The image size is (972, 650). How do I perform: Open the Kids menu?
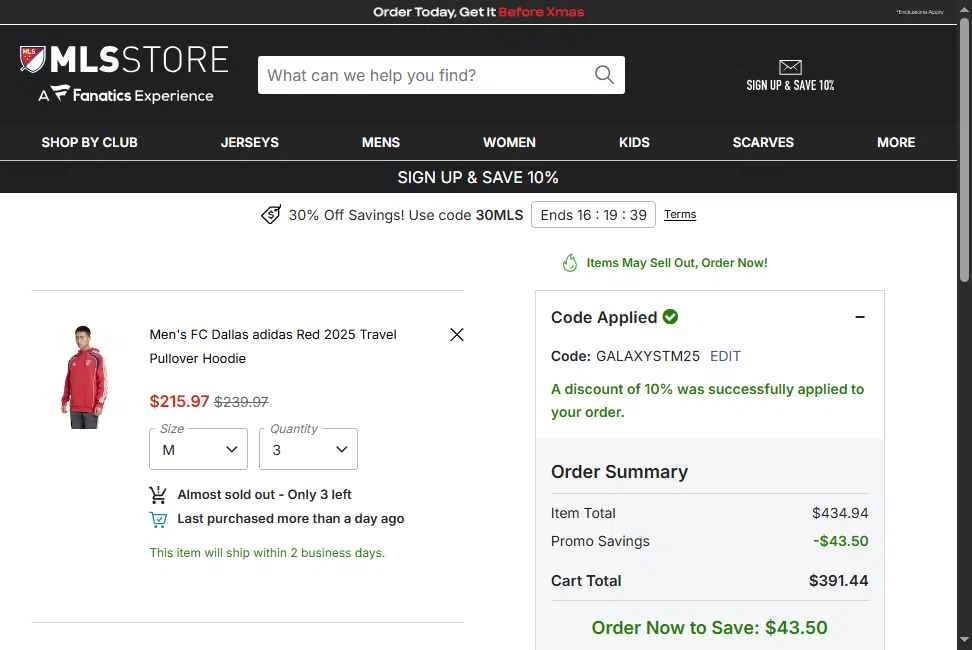click(x=634, y=143)
